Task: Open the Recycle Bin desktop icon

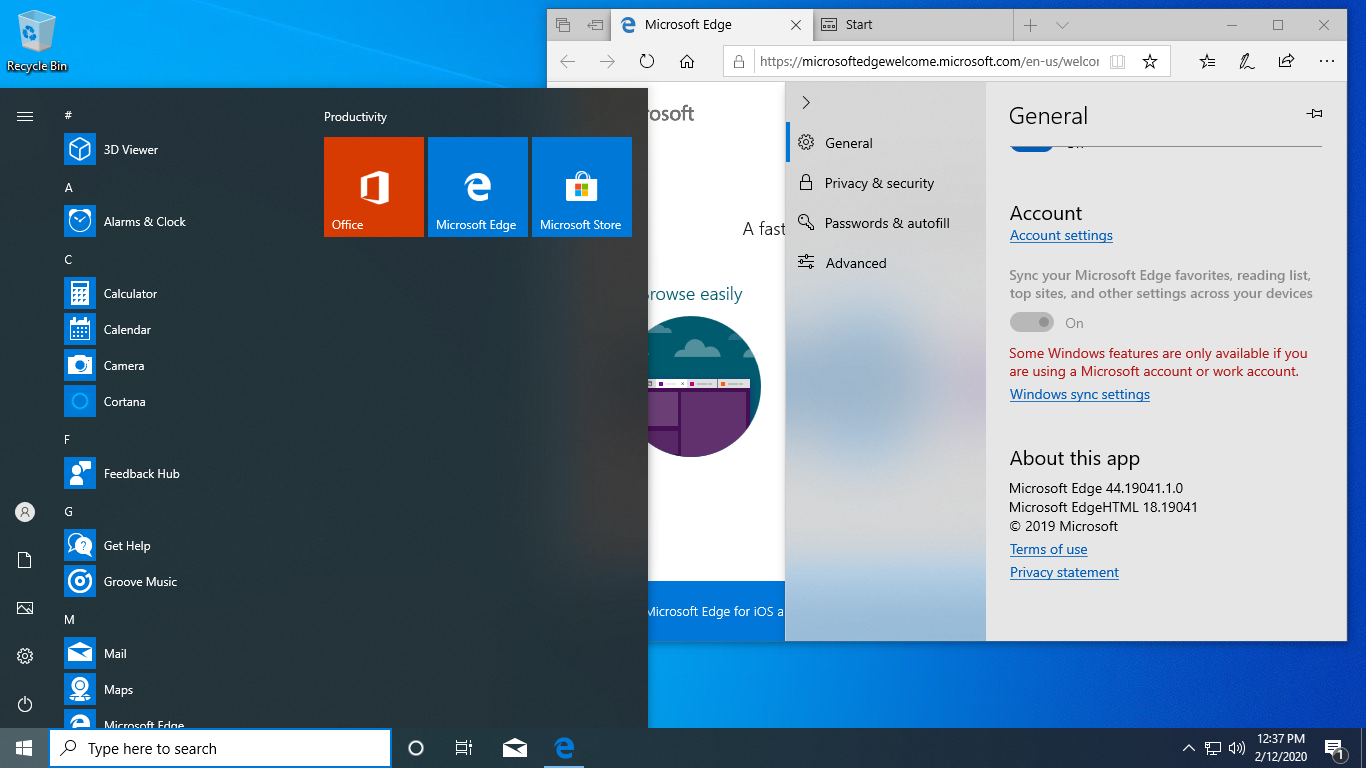Action: pyautogui.click(x=37, y=43)
